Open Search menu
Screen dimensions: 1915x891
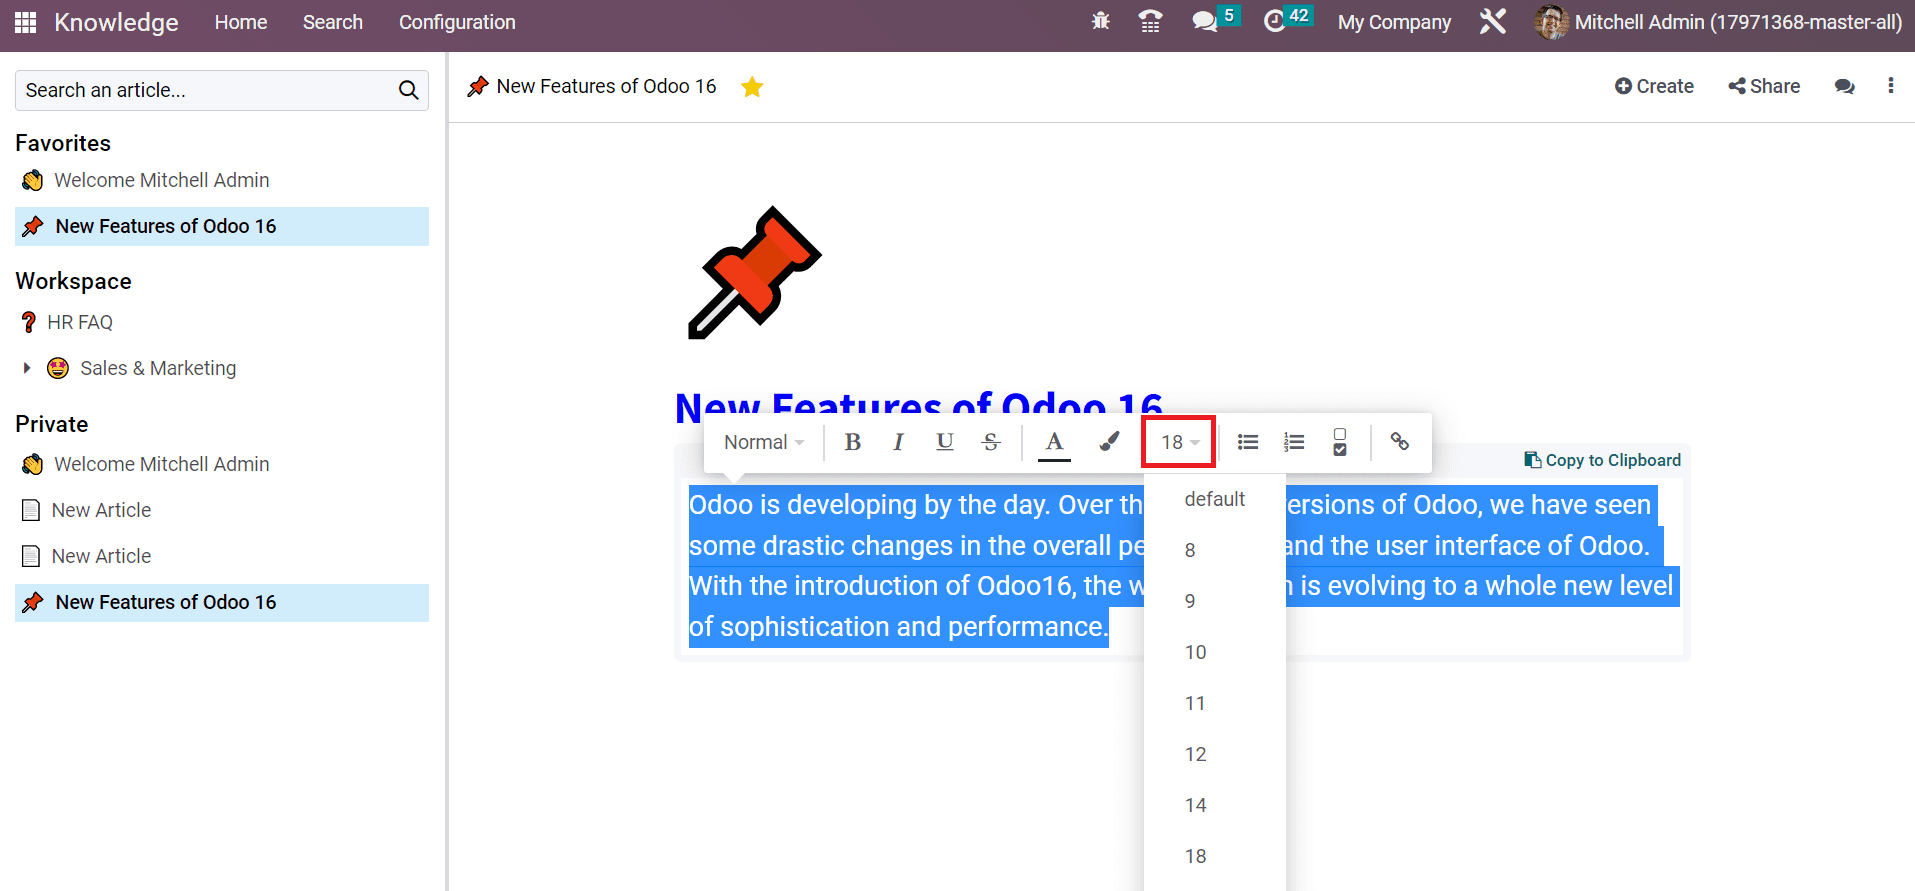click(333, 22)
